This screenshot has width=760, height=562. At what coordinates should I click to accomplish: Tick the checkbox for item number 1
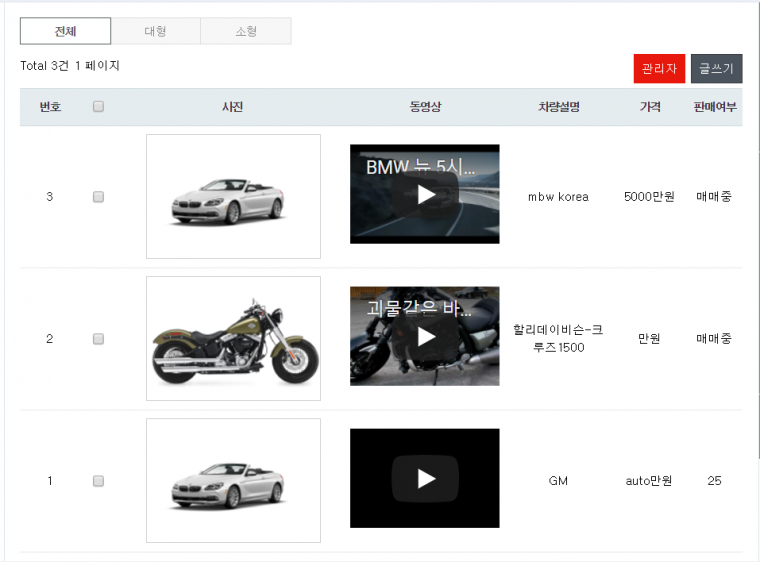[98, 481]
